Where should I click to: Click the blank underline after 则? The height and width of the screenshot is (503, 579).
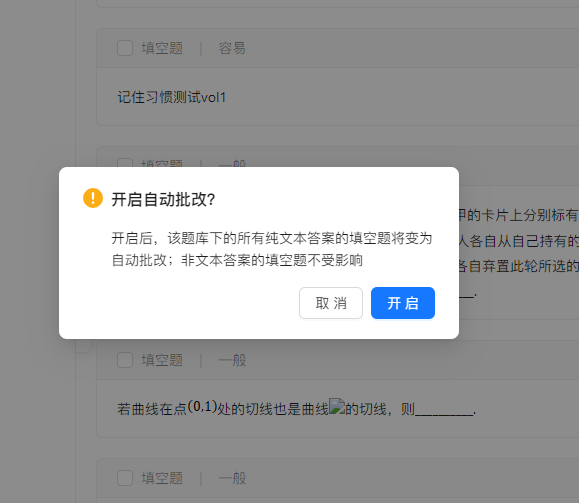tap(444, 411)
